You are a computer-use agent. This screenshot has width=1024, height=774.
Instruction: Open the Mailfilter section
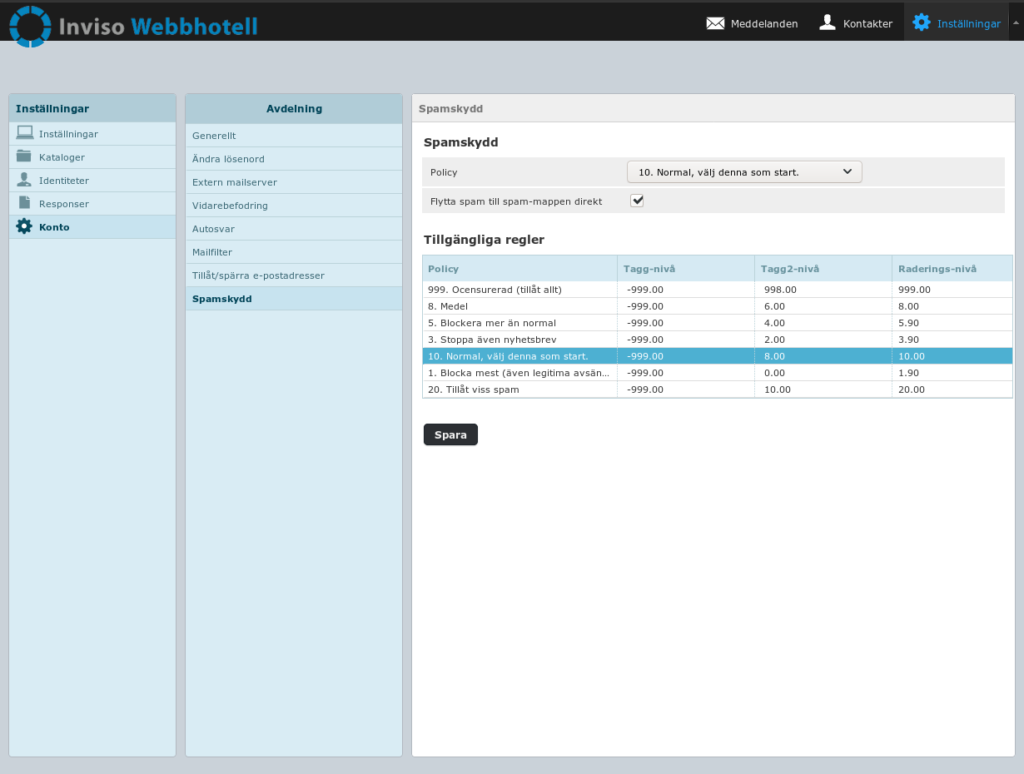pyautogui.click(x=212, y=252)
